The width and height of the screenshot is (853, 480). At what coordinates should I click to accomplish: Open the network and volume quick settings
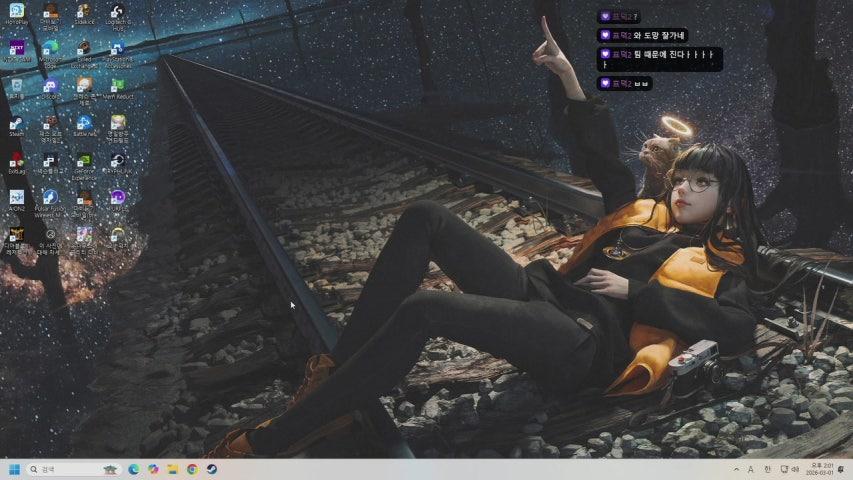tap(789, 469)
